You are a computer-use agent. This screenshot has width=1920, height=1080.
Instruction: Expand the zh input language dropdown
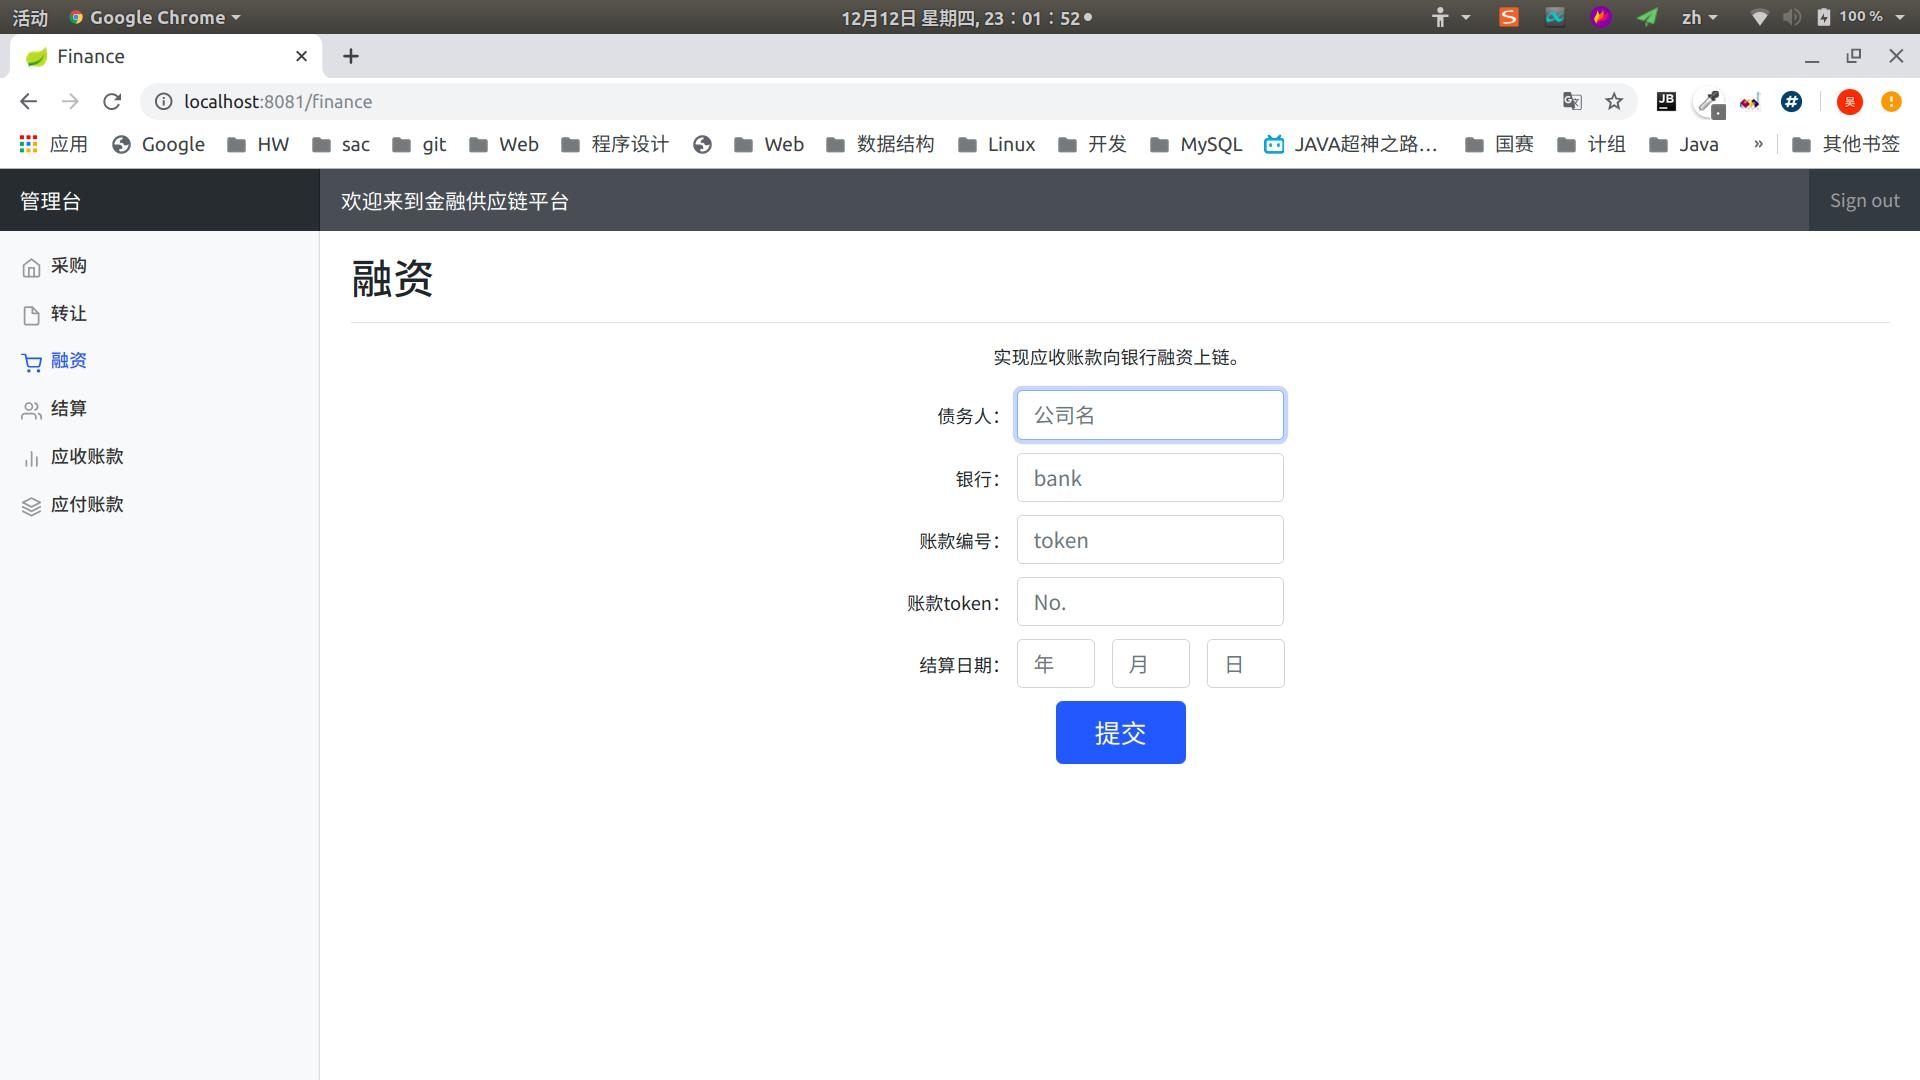[1699, 17]
